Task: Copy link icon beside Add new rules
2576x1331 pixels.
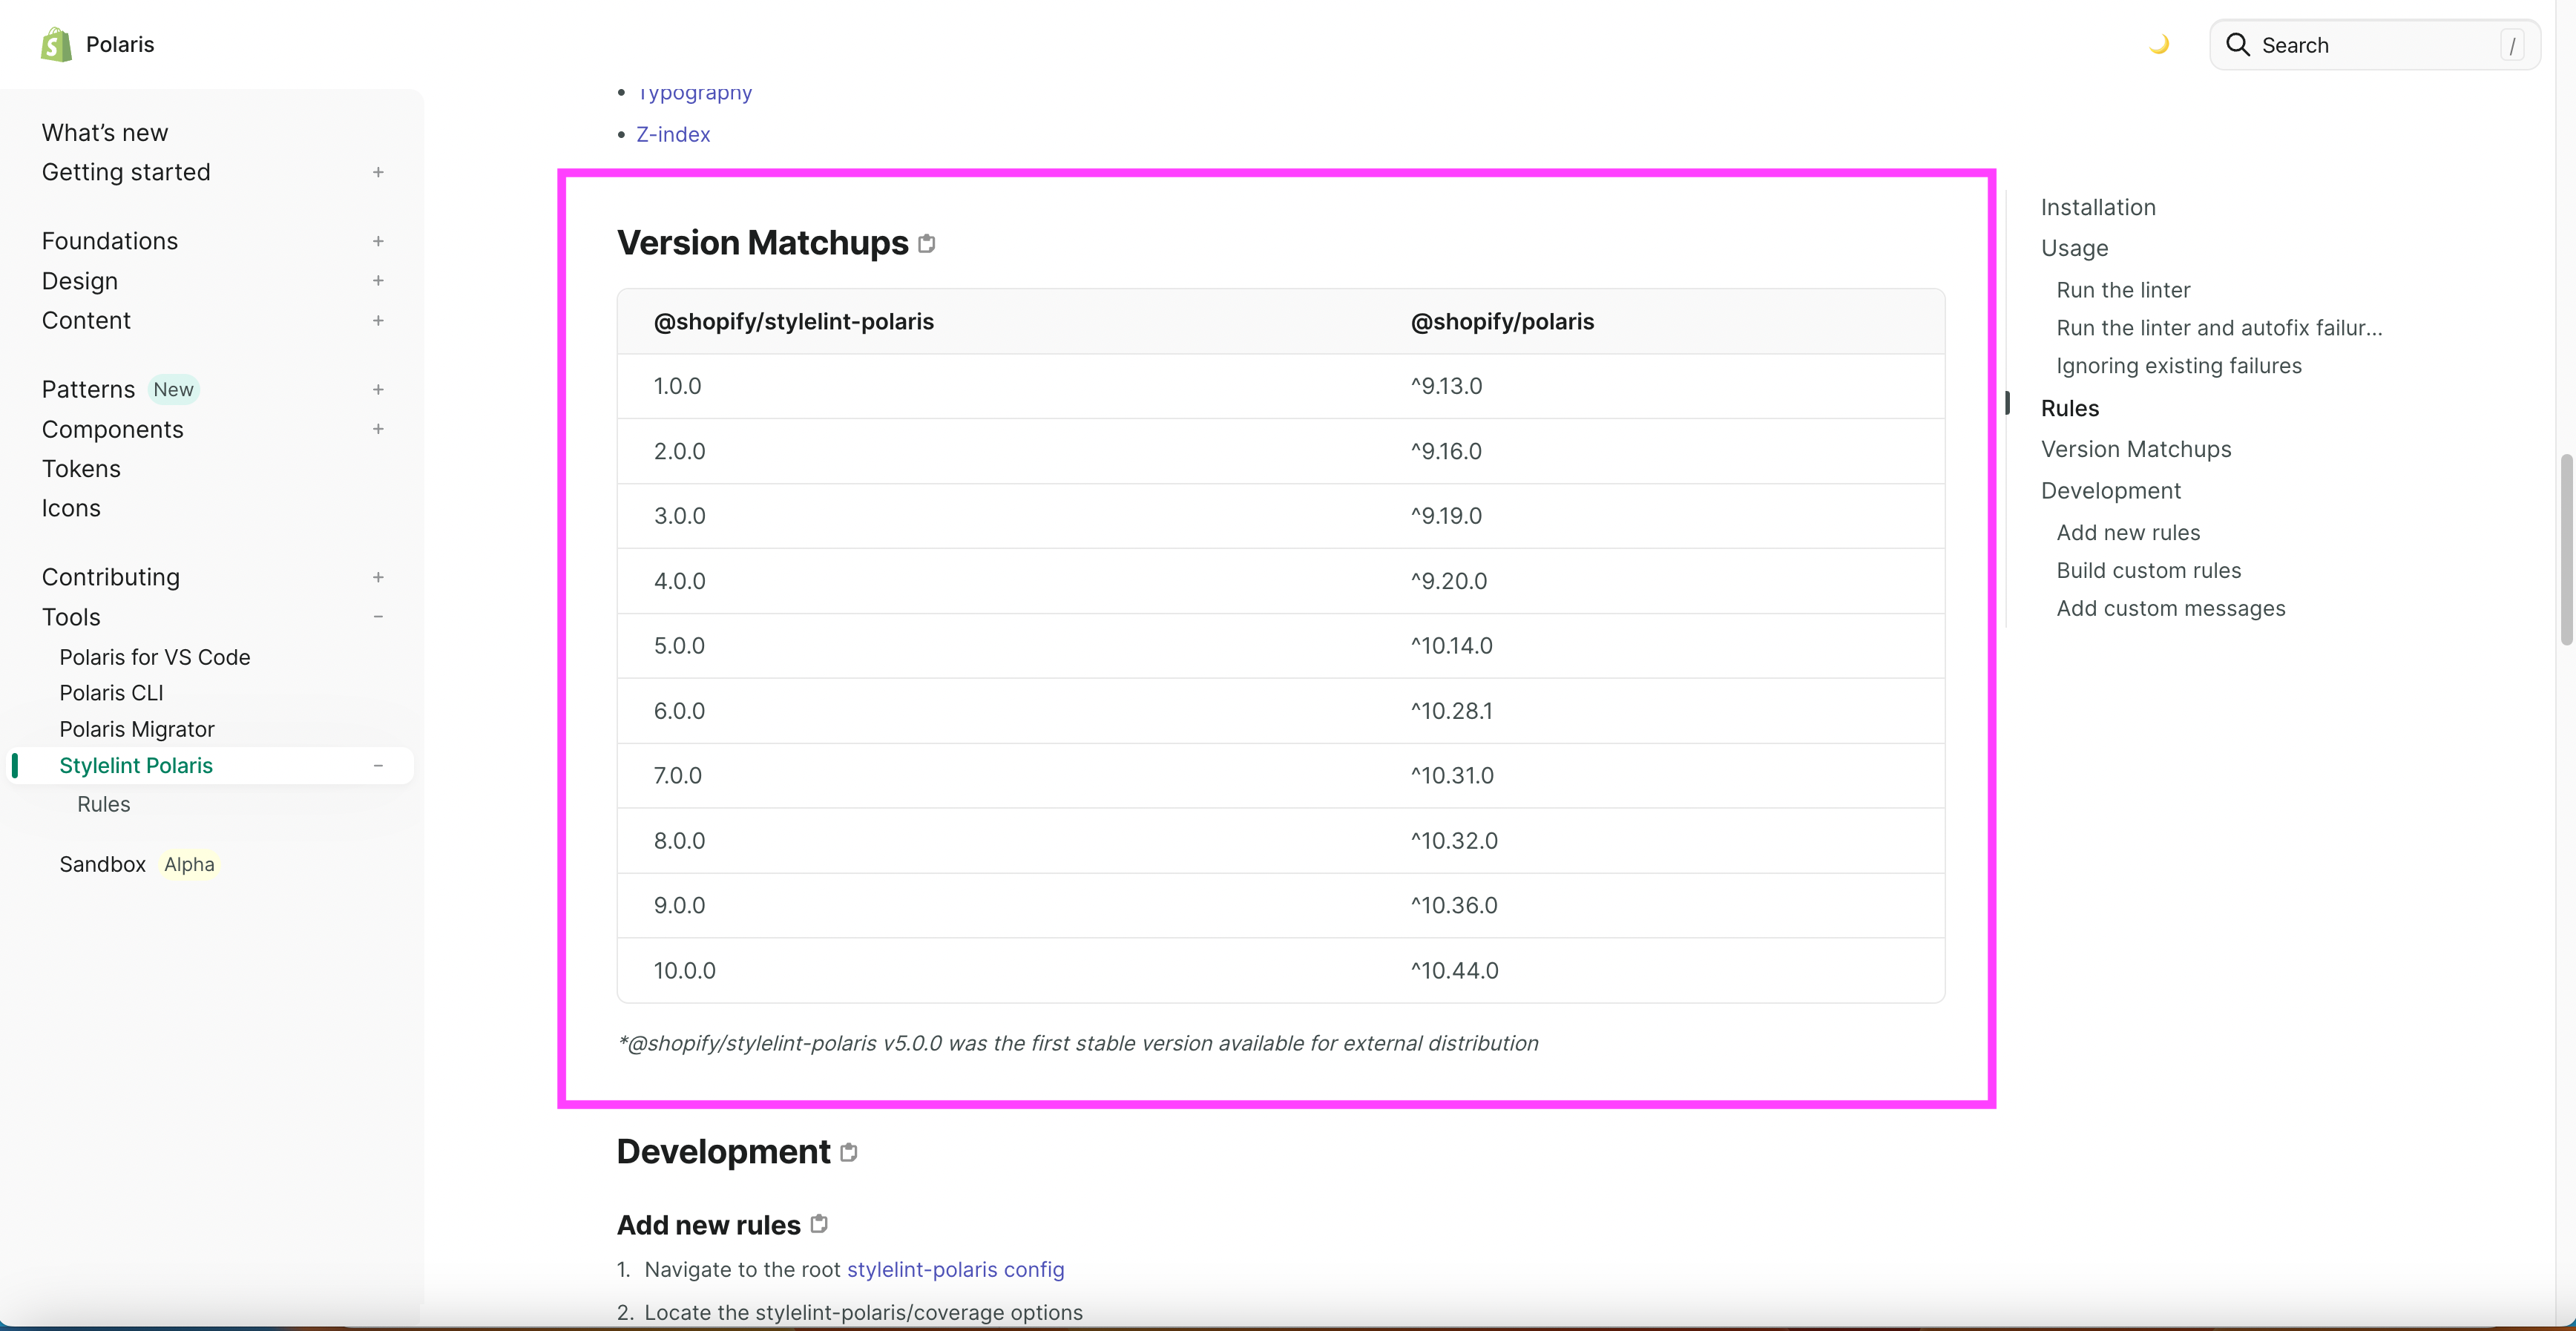Action: [818, 1224]
